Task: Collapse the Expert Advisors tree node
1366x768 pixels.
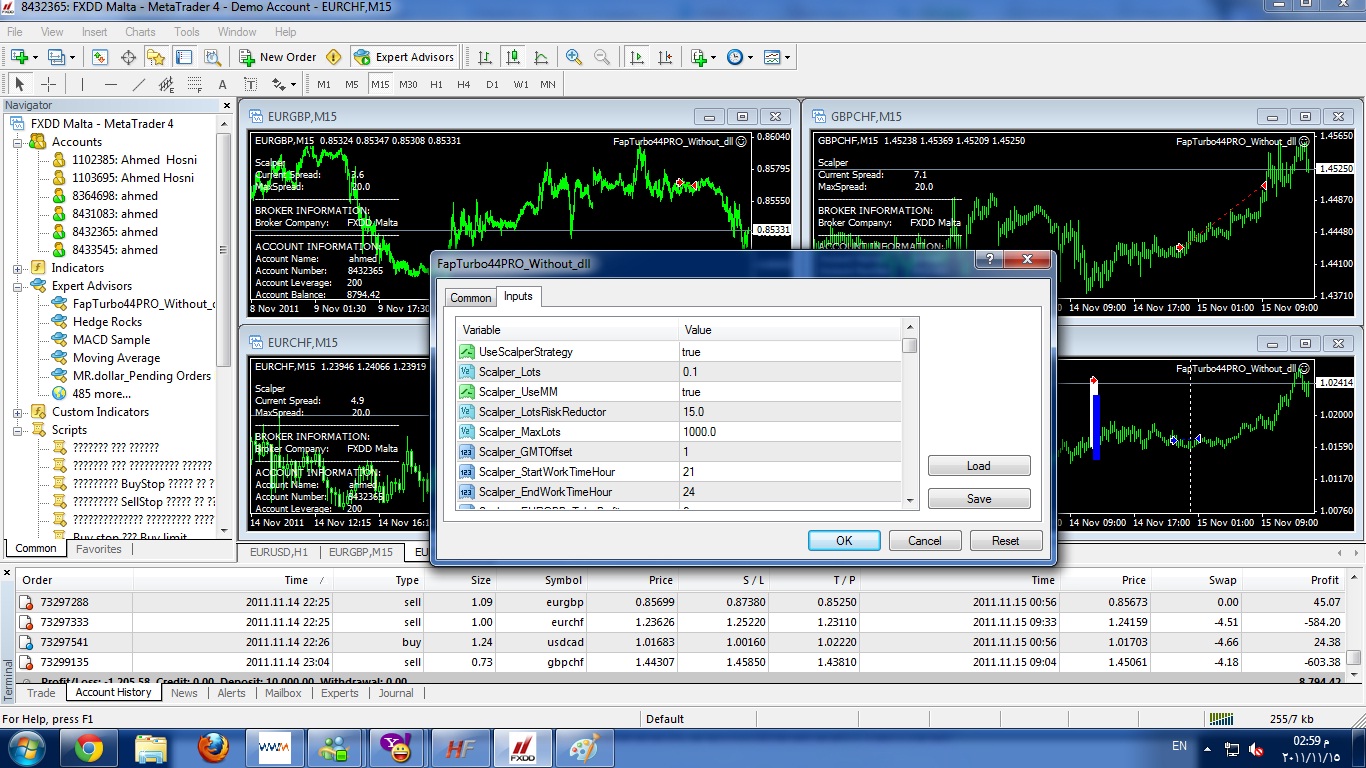Action: (17, 286)
